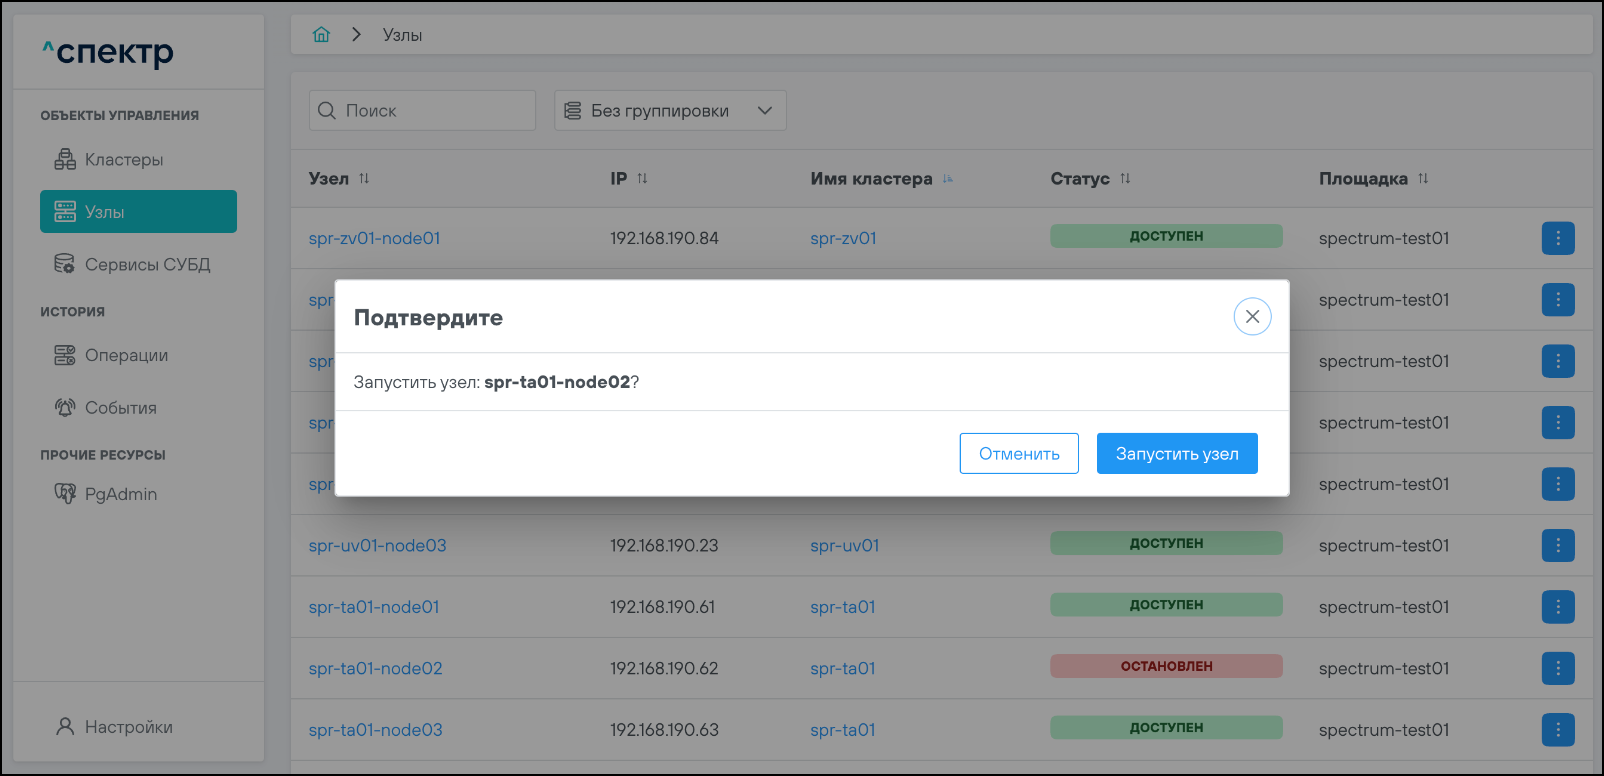Open События in the sidebar
The image size is (1604, 776).
120,408
